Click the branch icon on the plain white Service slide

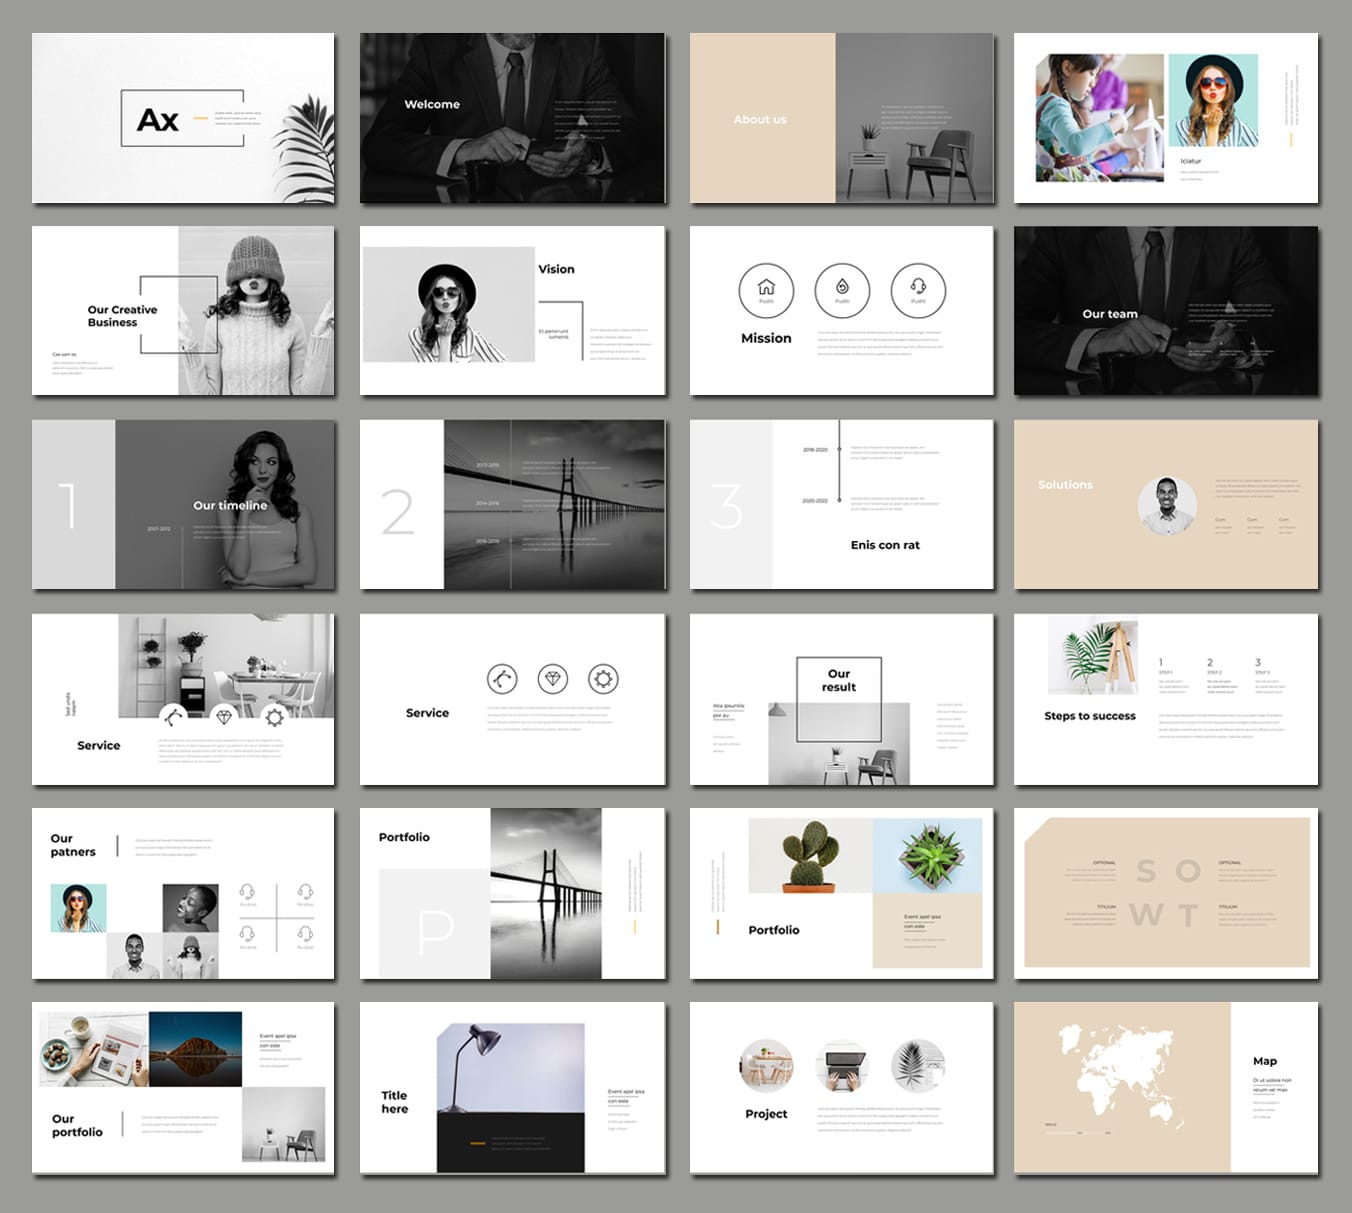coord(502,679)
